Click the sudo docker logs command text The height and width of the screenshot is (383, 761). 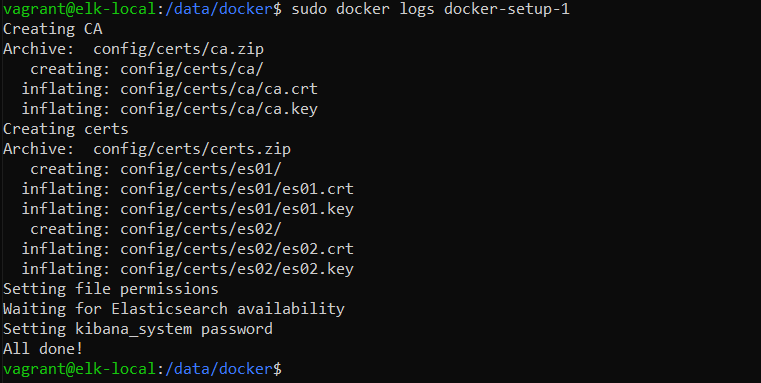[430, 9]
